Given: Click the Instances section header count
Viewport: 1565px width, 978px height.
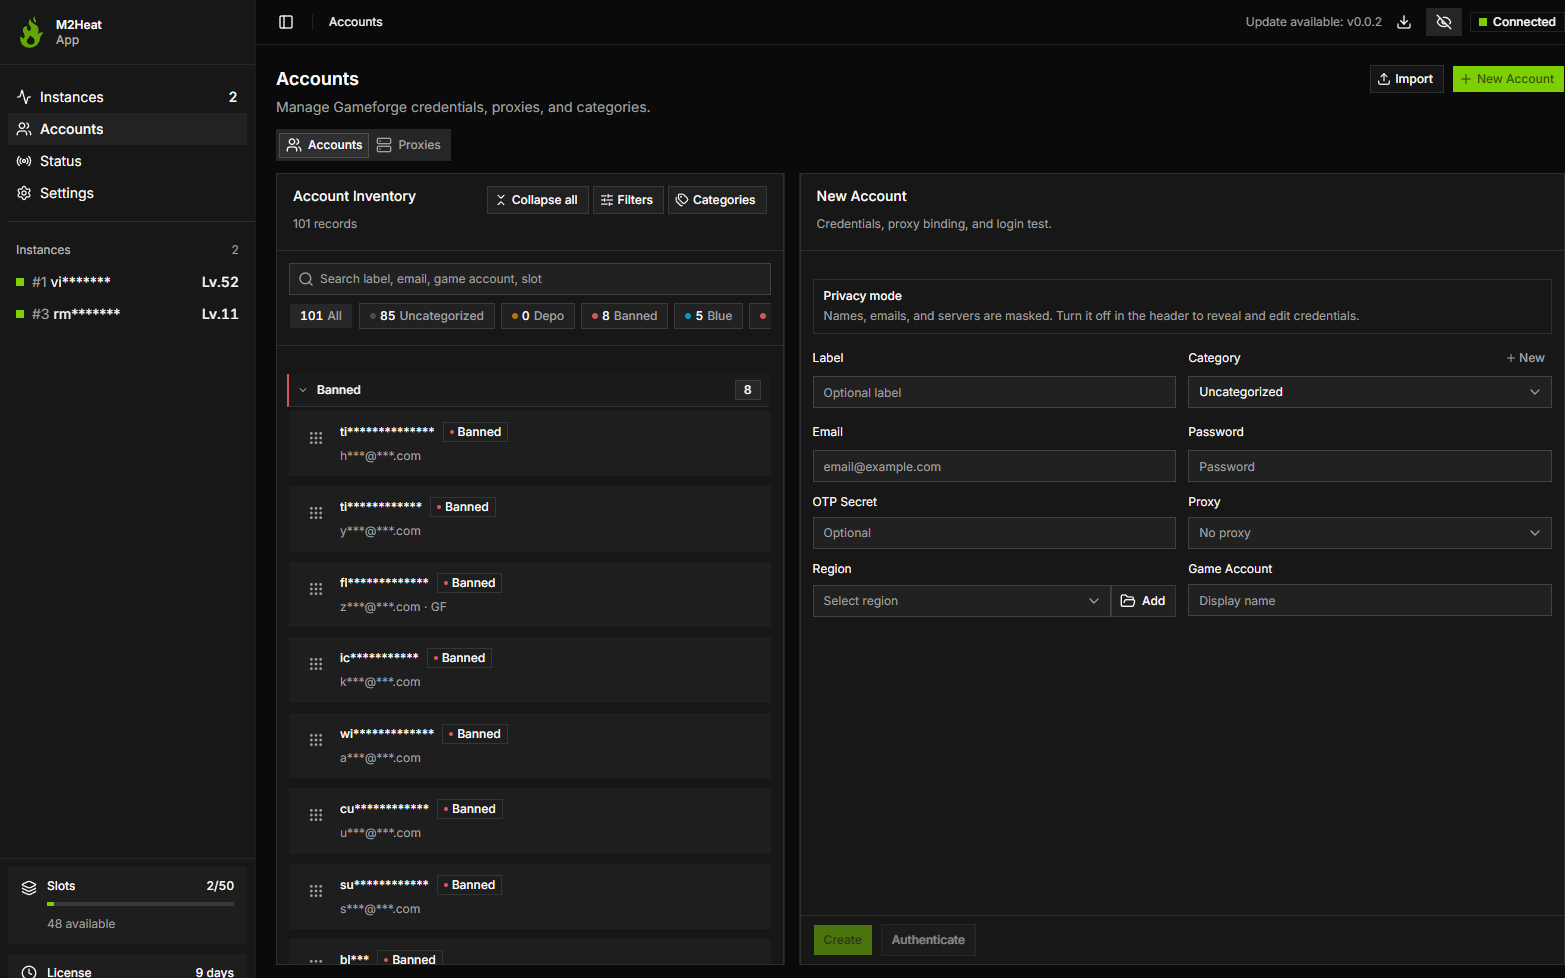Looking at the screenshot, I should pos(235,250).
